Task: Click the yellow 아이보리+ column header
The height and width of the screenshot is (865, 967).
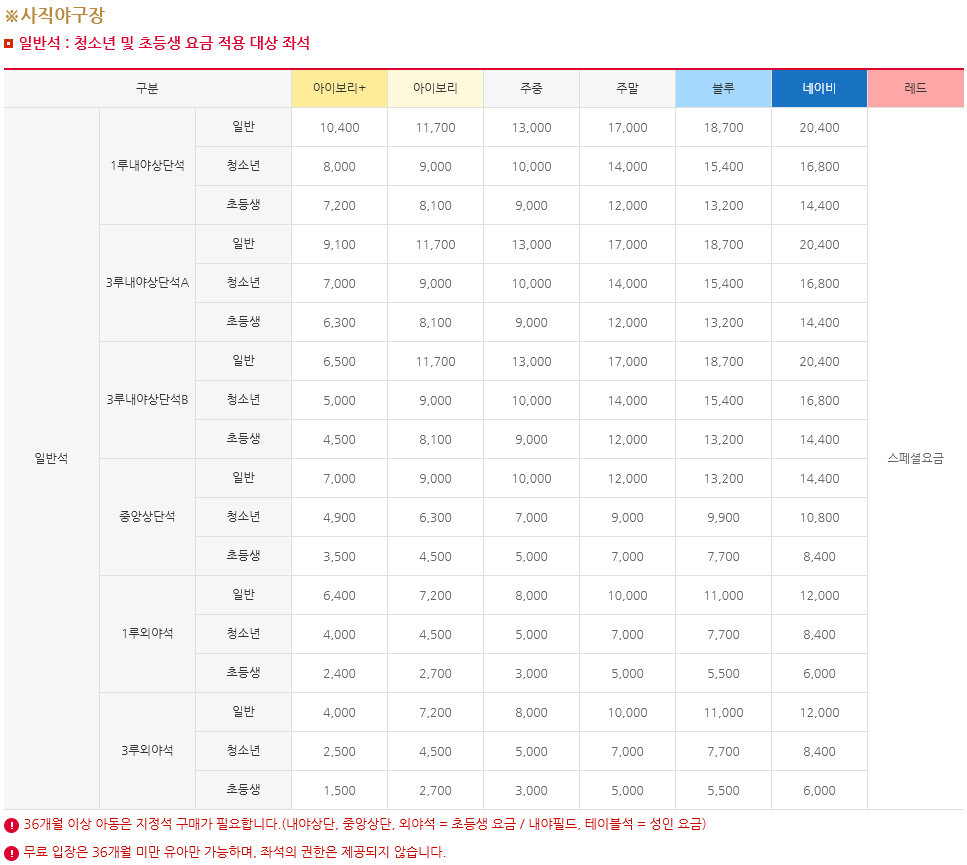Action: (x=339, y=88)
